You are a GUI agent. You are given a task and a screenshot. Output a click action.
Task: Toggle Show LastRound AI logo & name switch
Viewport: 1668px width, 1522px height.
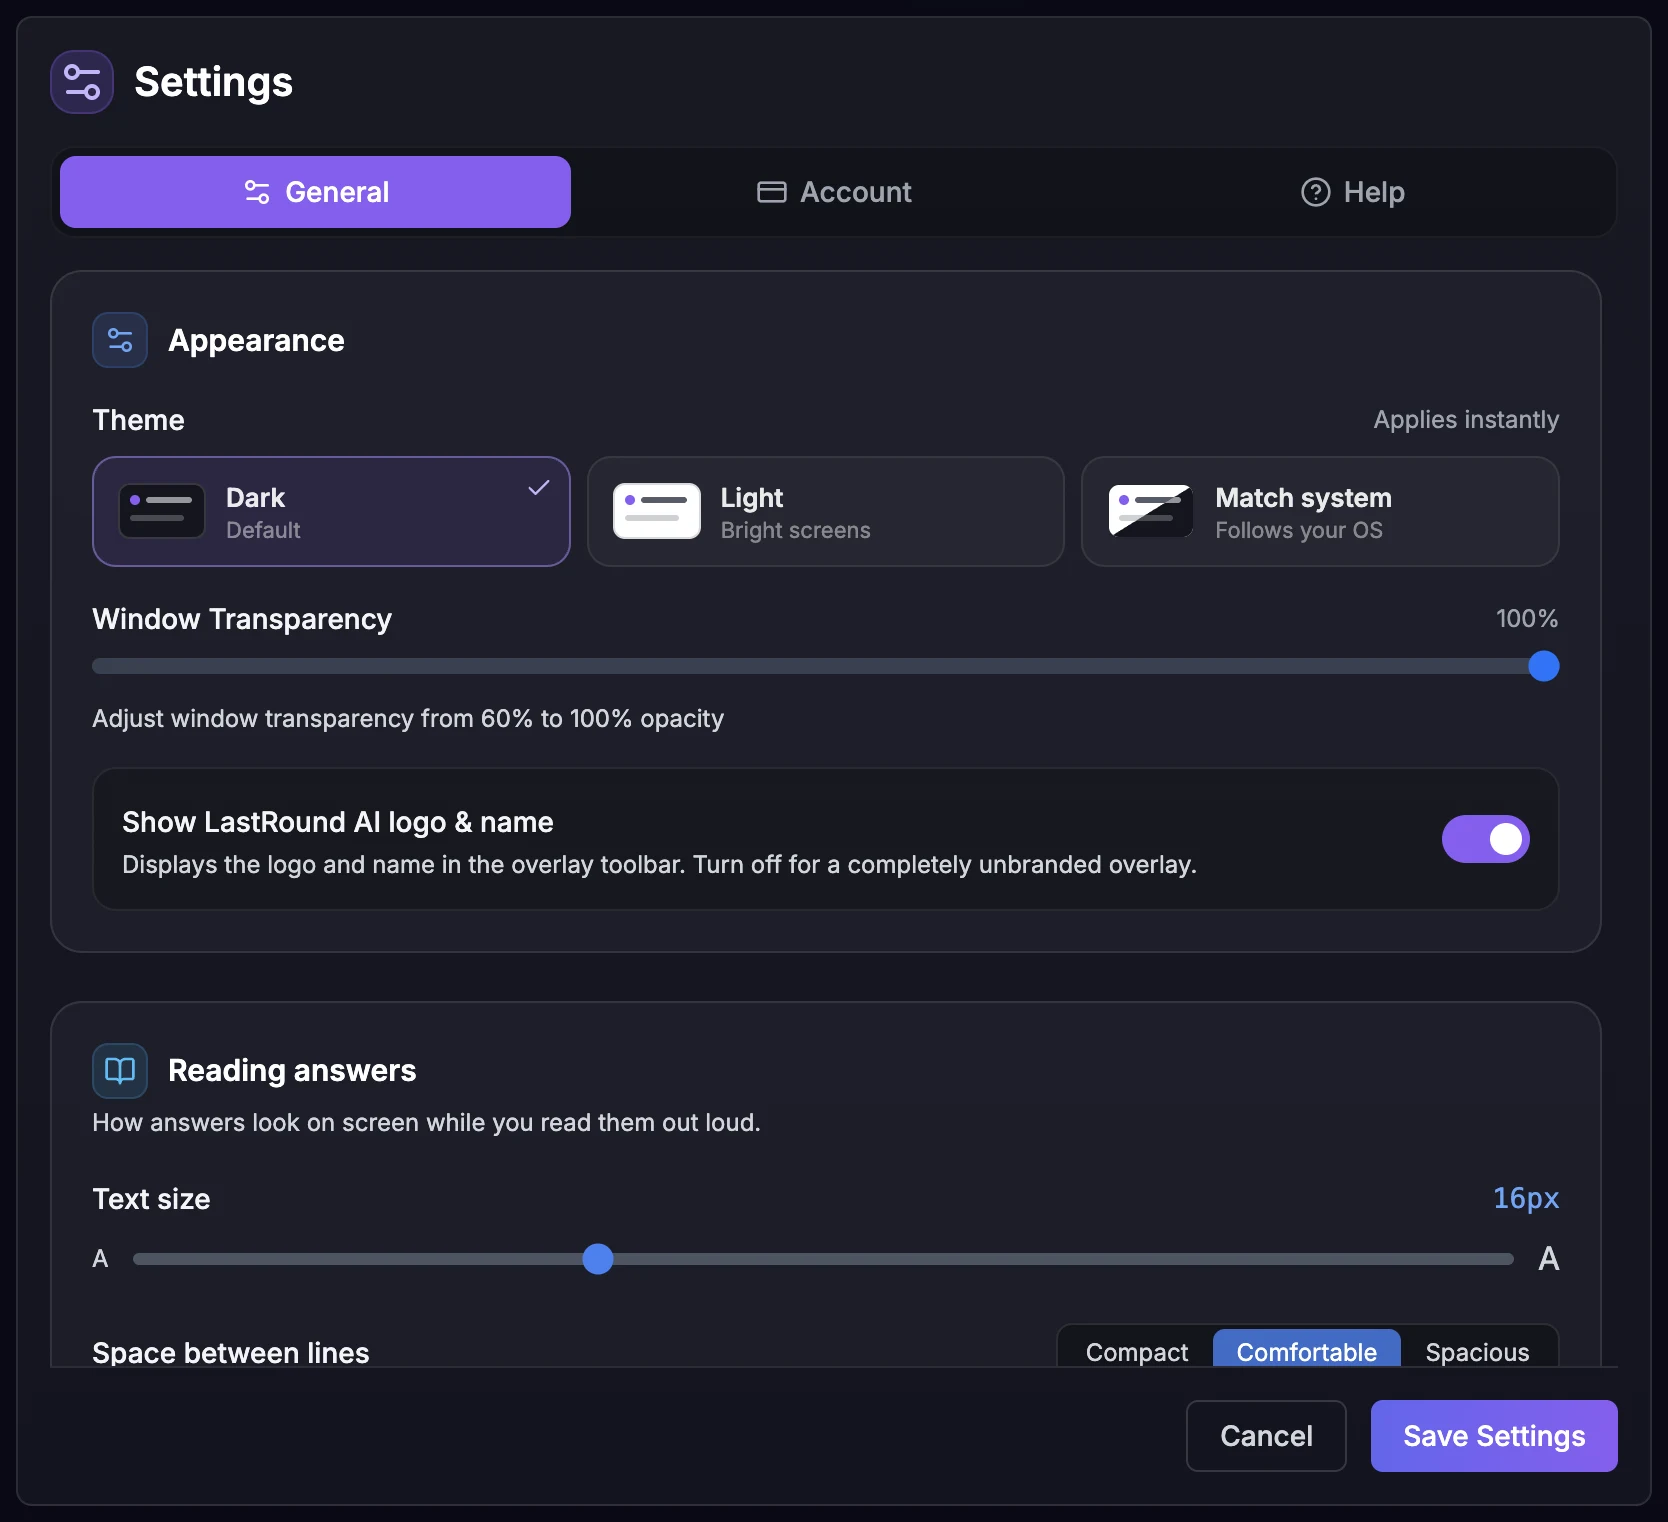1485,839
